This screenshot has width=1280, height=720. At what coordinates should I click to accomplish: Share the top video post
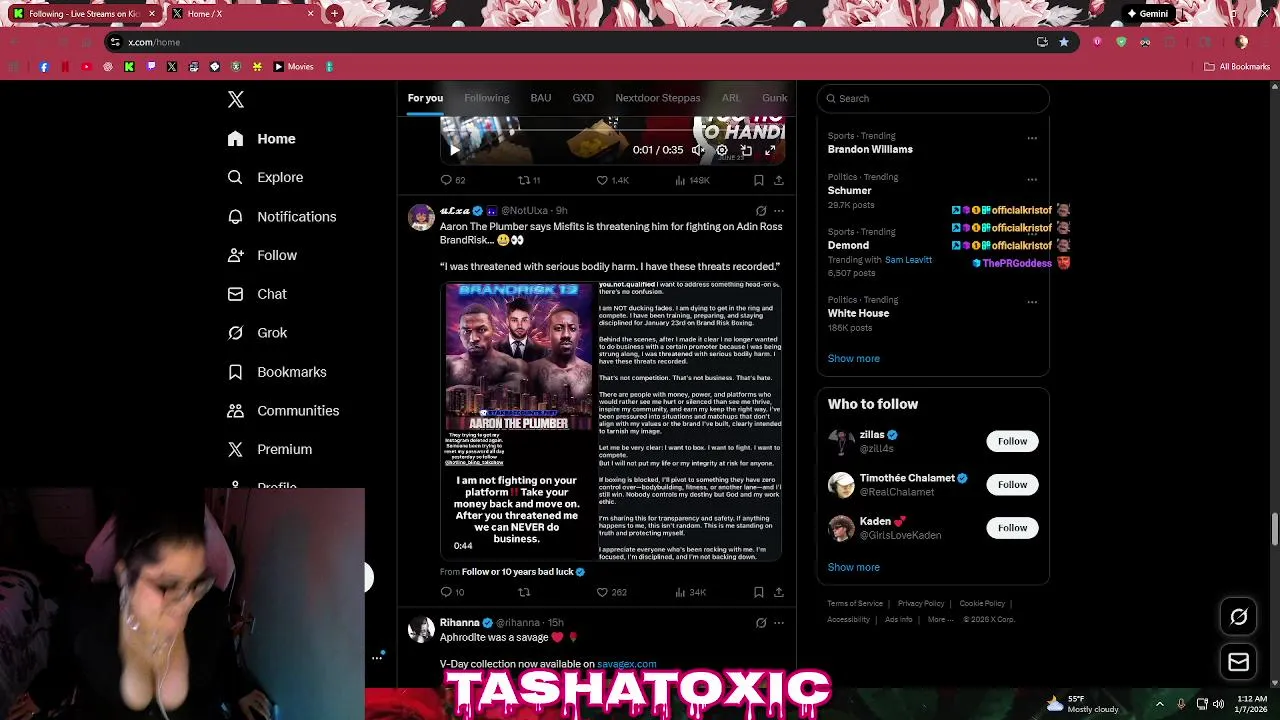pos(779,180)
